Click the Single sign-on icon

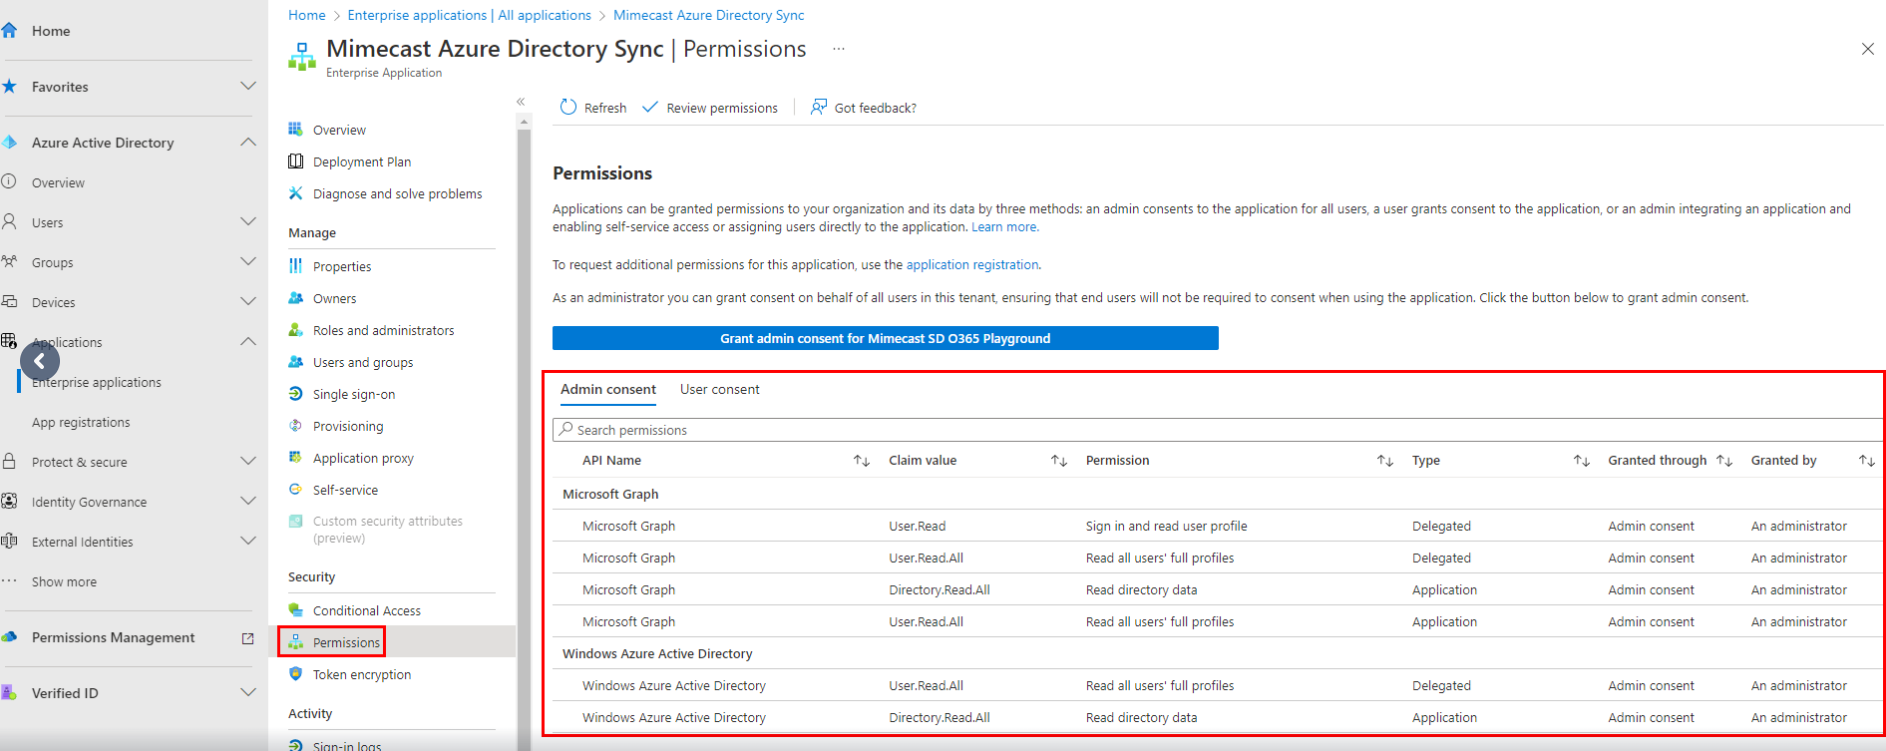[x=296, y=394]
